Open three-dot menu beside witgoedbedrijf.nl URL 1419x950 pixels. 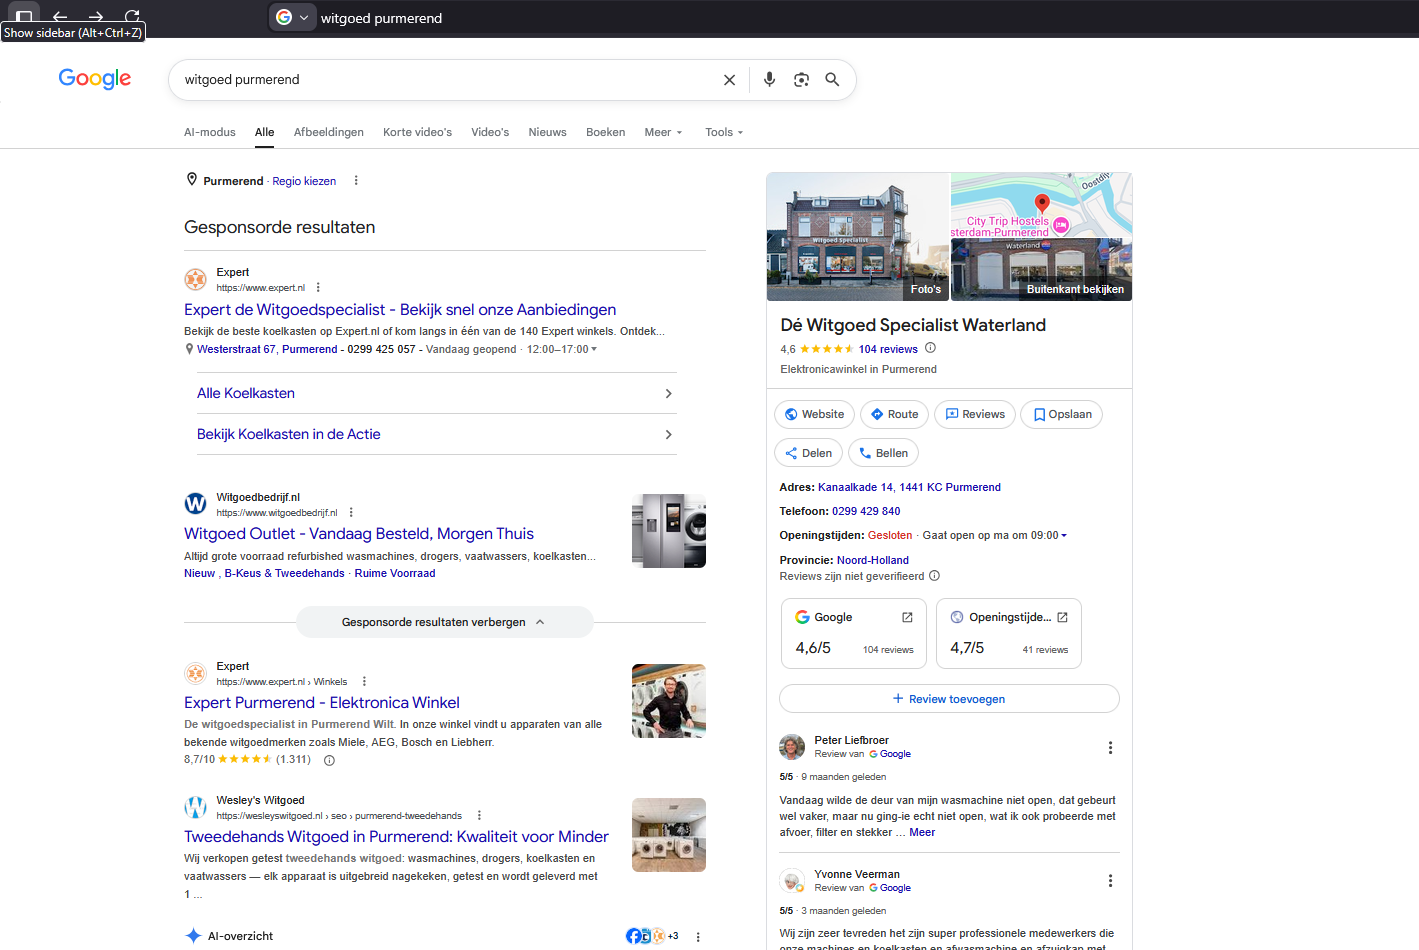coord(351,513)
